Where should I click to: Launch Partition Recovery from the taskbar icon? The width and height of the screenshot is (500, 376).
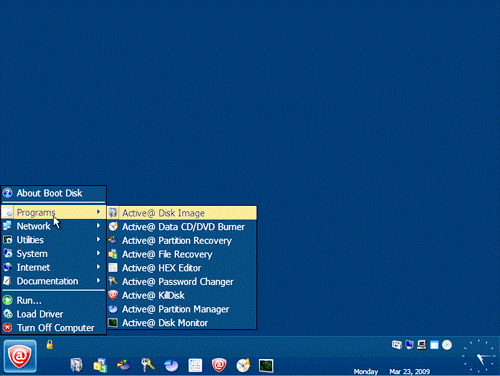pos(124,365)
